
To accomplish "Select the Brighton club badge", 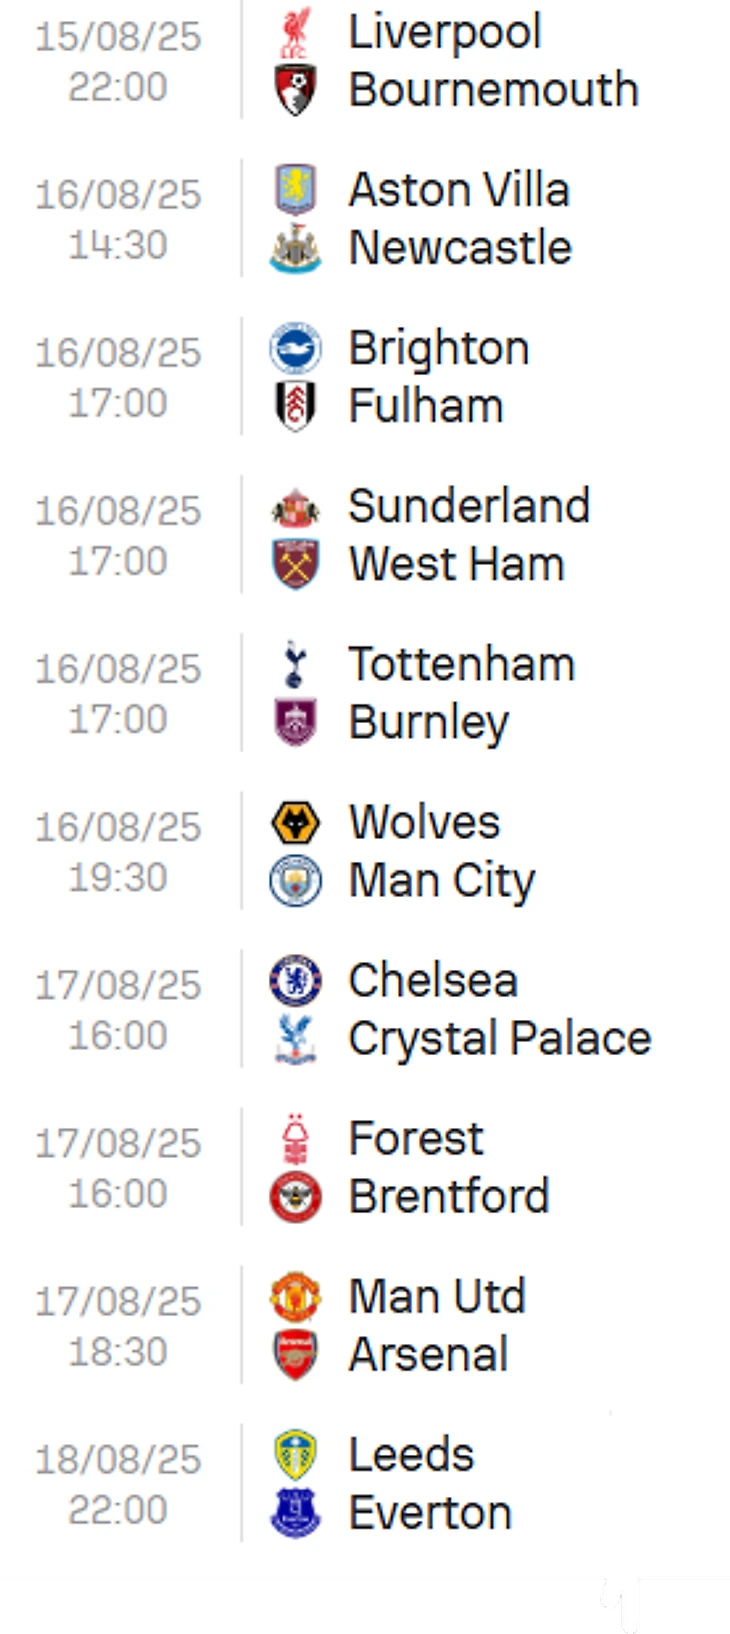I will click(x=296, y=348).
